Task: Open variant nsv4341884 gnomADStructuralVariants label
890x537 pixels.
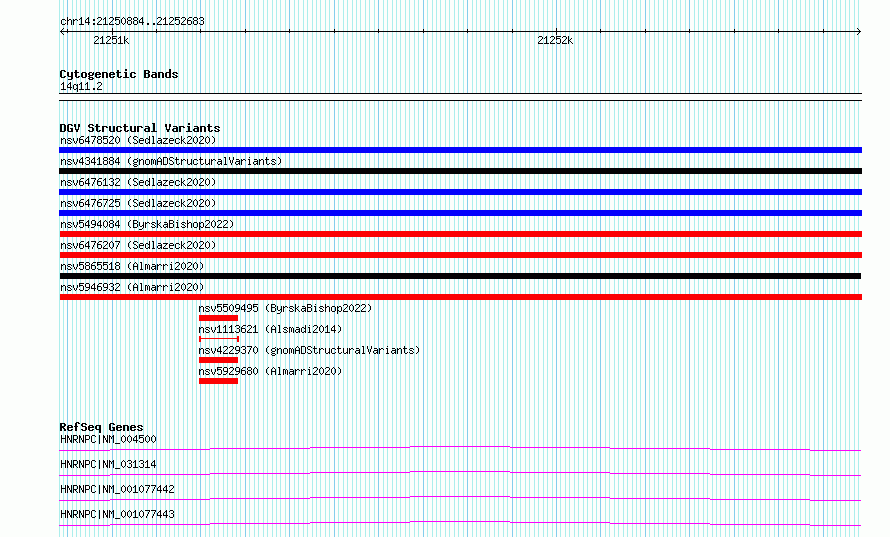Action: [171, 161]
